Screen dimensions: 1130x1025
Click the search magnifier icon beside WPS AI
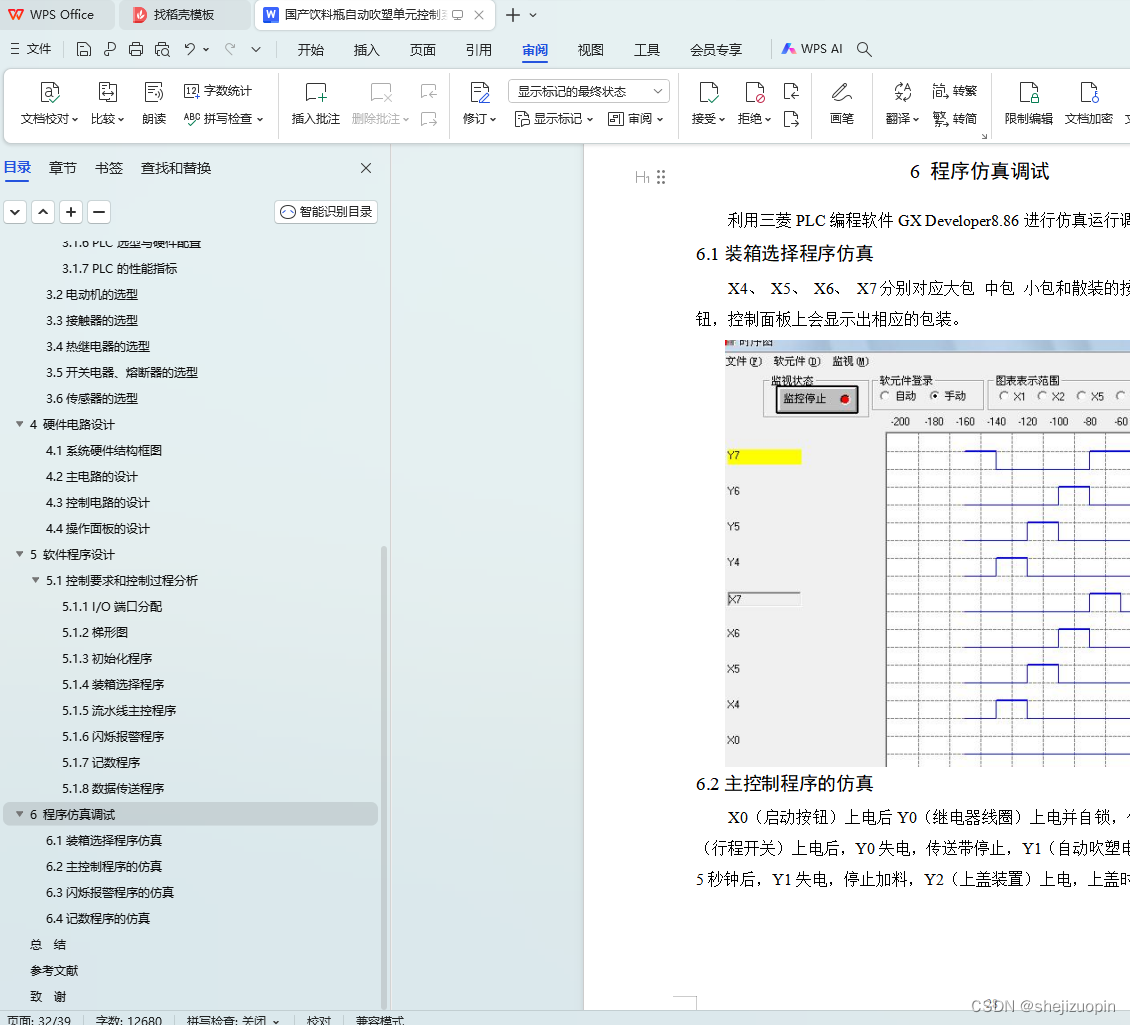[864, 49]
